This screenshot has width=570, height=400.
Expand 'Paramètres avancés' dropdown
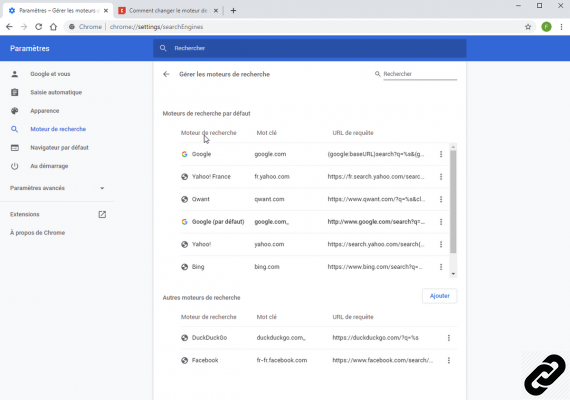point(57,188)
